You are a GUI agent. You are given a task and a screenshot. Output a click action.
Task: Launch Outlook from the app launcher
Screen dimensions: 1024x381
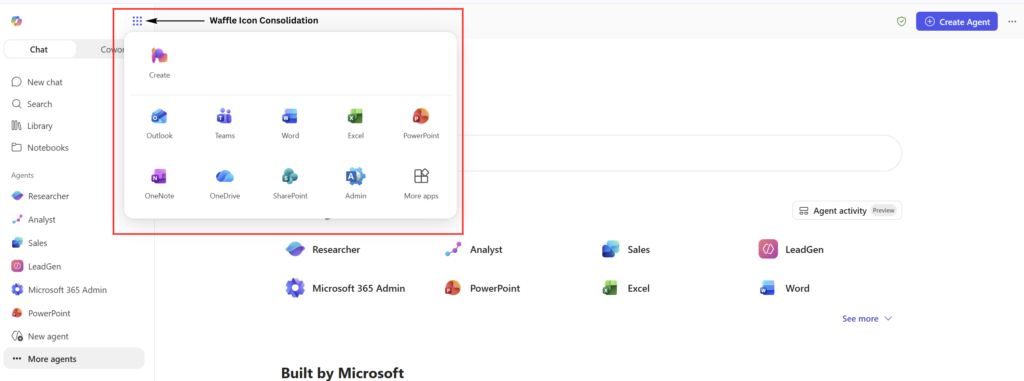pos(159,124)
